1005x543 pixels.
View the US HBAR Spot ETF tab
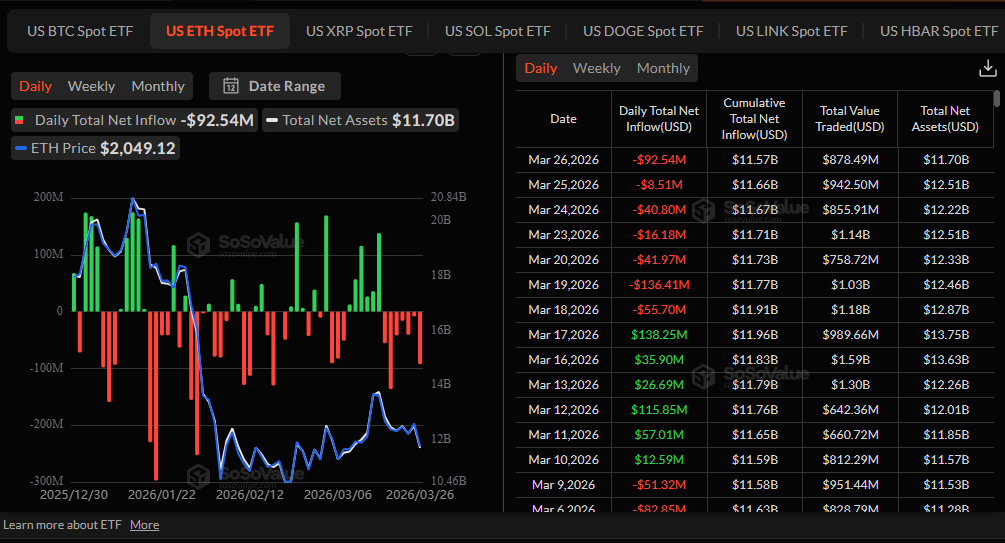pos(938,31)
